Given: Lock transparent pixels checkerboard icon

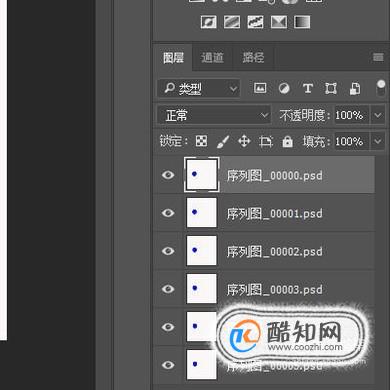Looking at the screenshot, I should tap(201, 141).
